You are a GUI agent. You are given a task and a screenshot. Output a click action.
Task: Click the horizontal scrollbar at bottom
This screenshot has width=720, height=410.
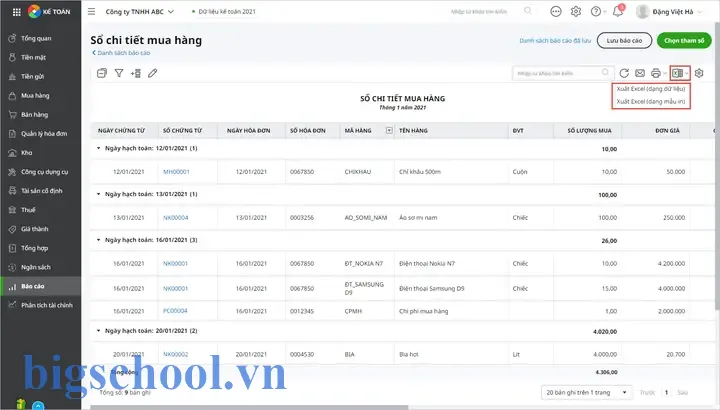click(249, 407)
